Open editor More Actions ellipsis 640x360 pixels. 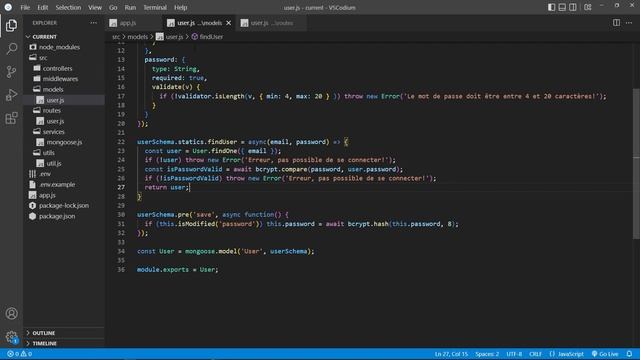[x=629, y=23]
